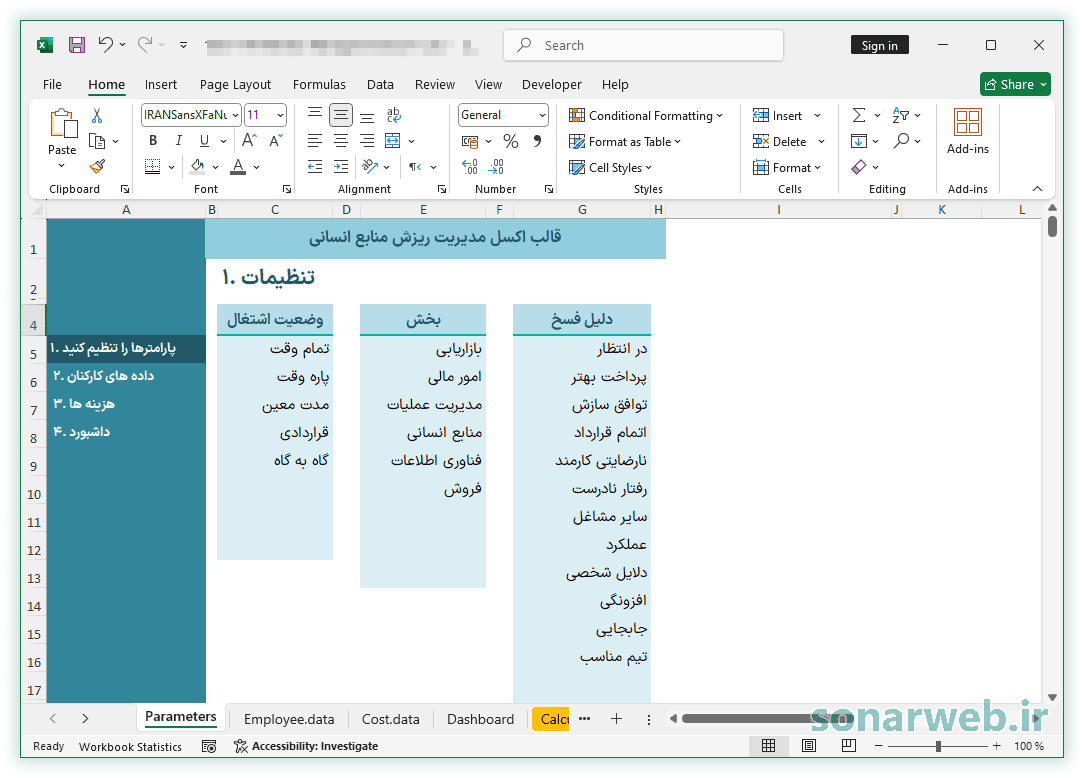
Task: Add a new sheet with plus button
Action: (x=616, y=719)
